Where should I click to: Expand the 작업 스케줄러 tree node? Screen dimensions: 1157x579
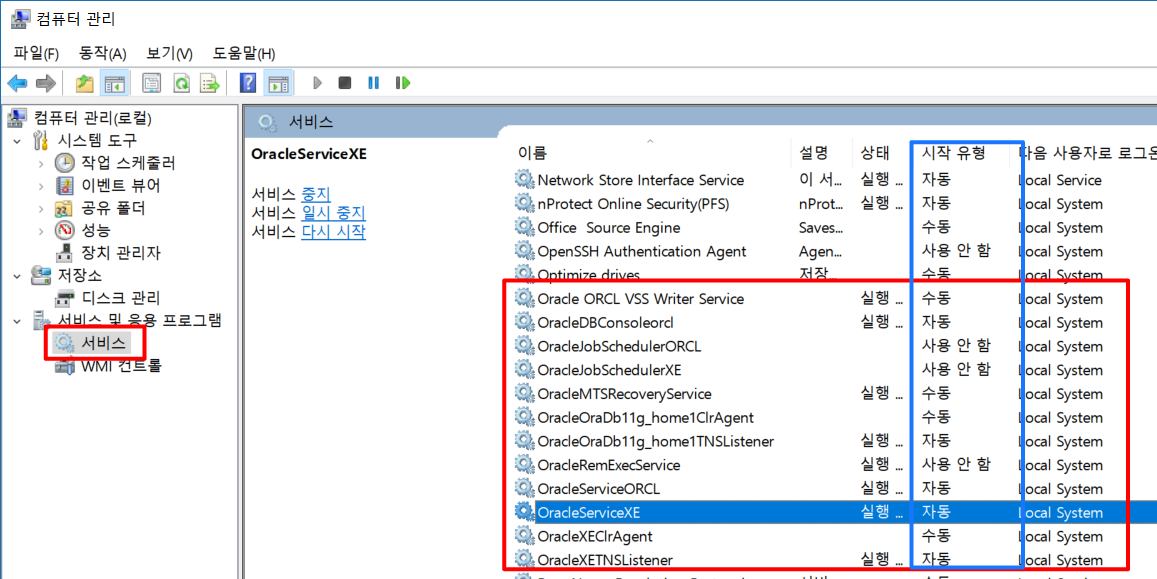42,164
